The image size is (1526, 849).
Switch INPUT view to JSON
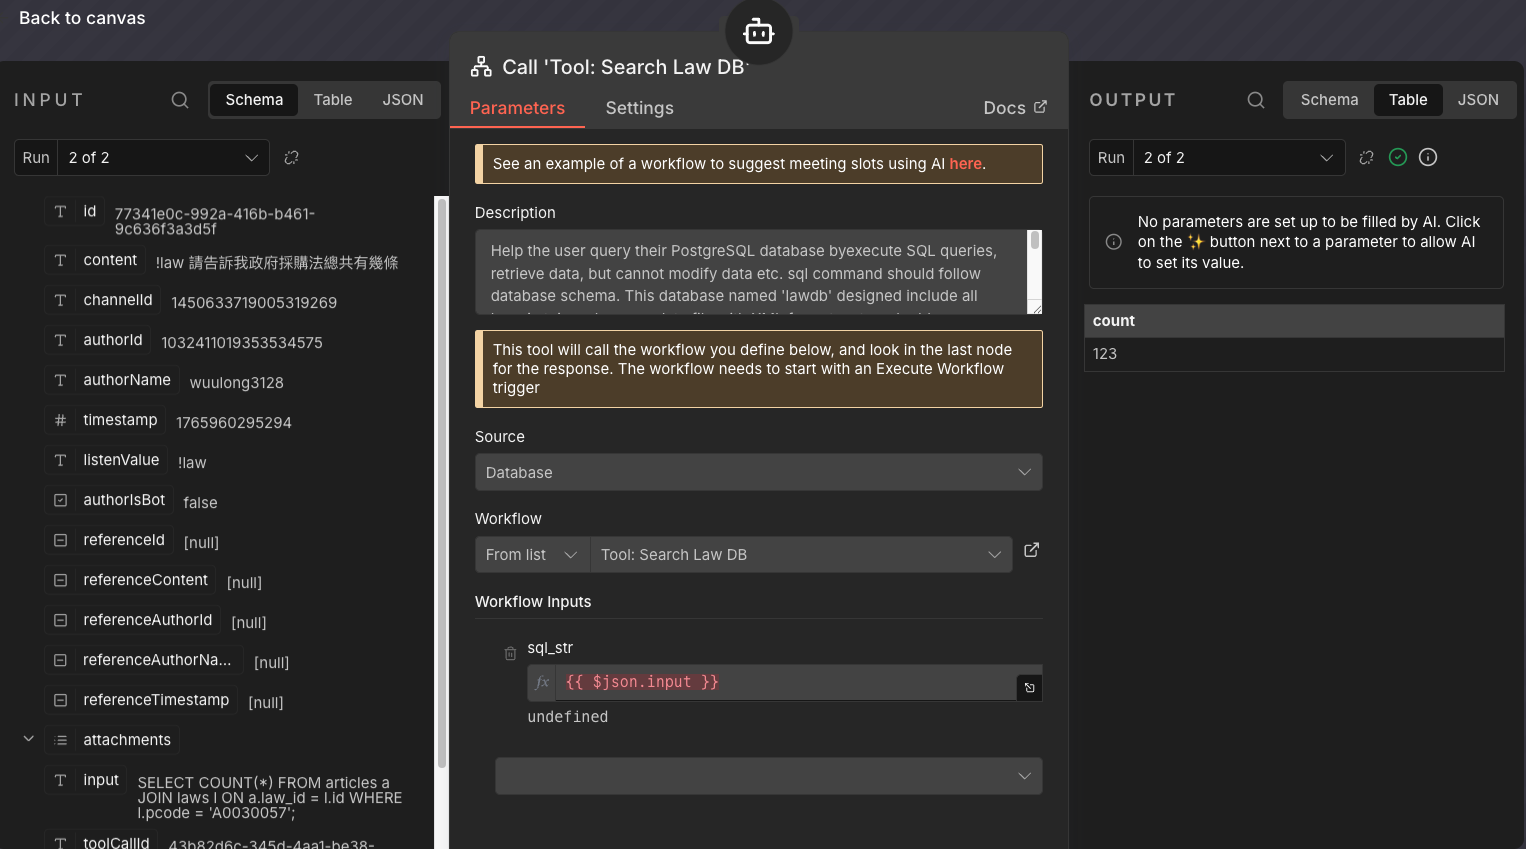[402, 100]
